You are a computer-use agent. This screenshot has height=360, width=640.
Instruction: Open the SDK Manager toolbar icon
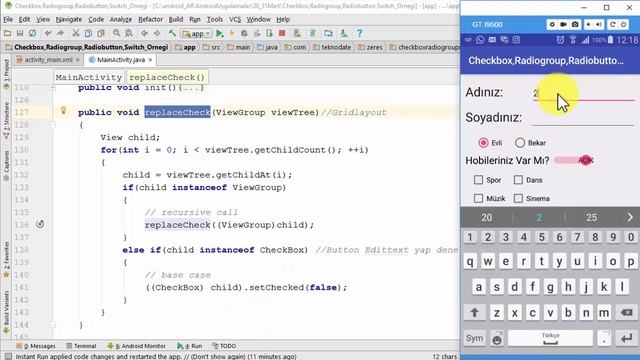coord(344,33)
